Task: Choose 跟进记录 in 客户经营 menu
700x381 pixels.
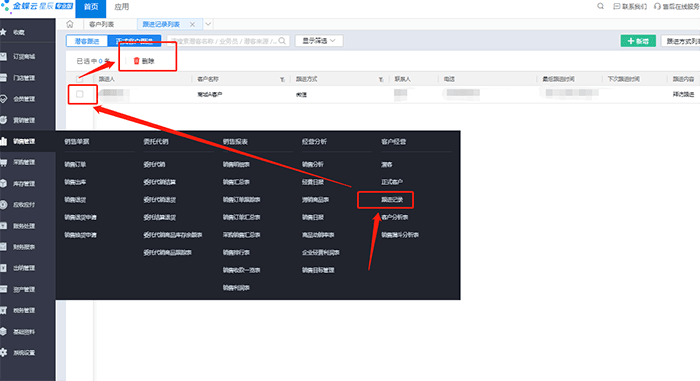Action: 392,200
